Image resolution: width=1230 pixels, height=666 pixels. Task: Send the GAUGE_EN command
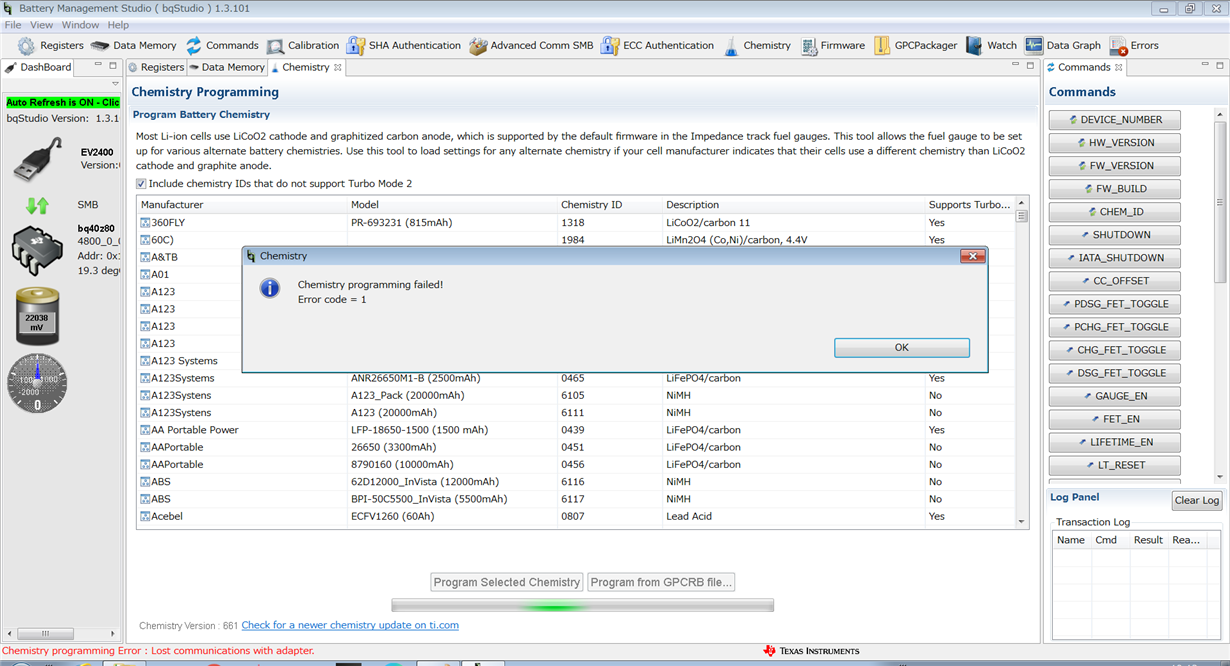[1115, 396]
